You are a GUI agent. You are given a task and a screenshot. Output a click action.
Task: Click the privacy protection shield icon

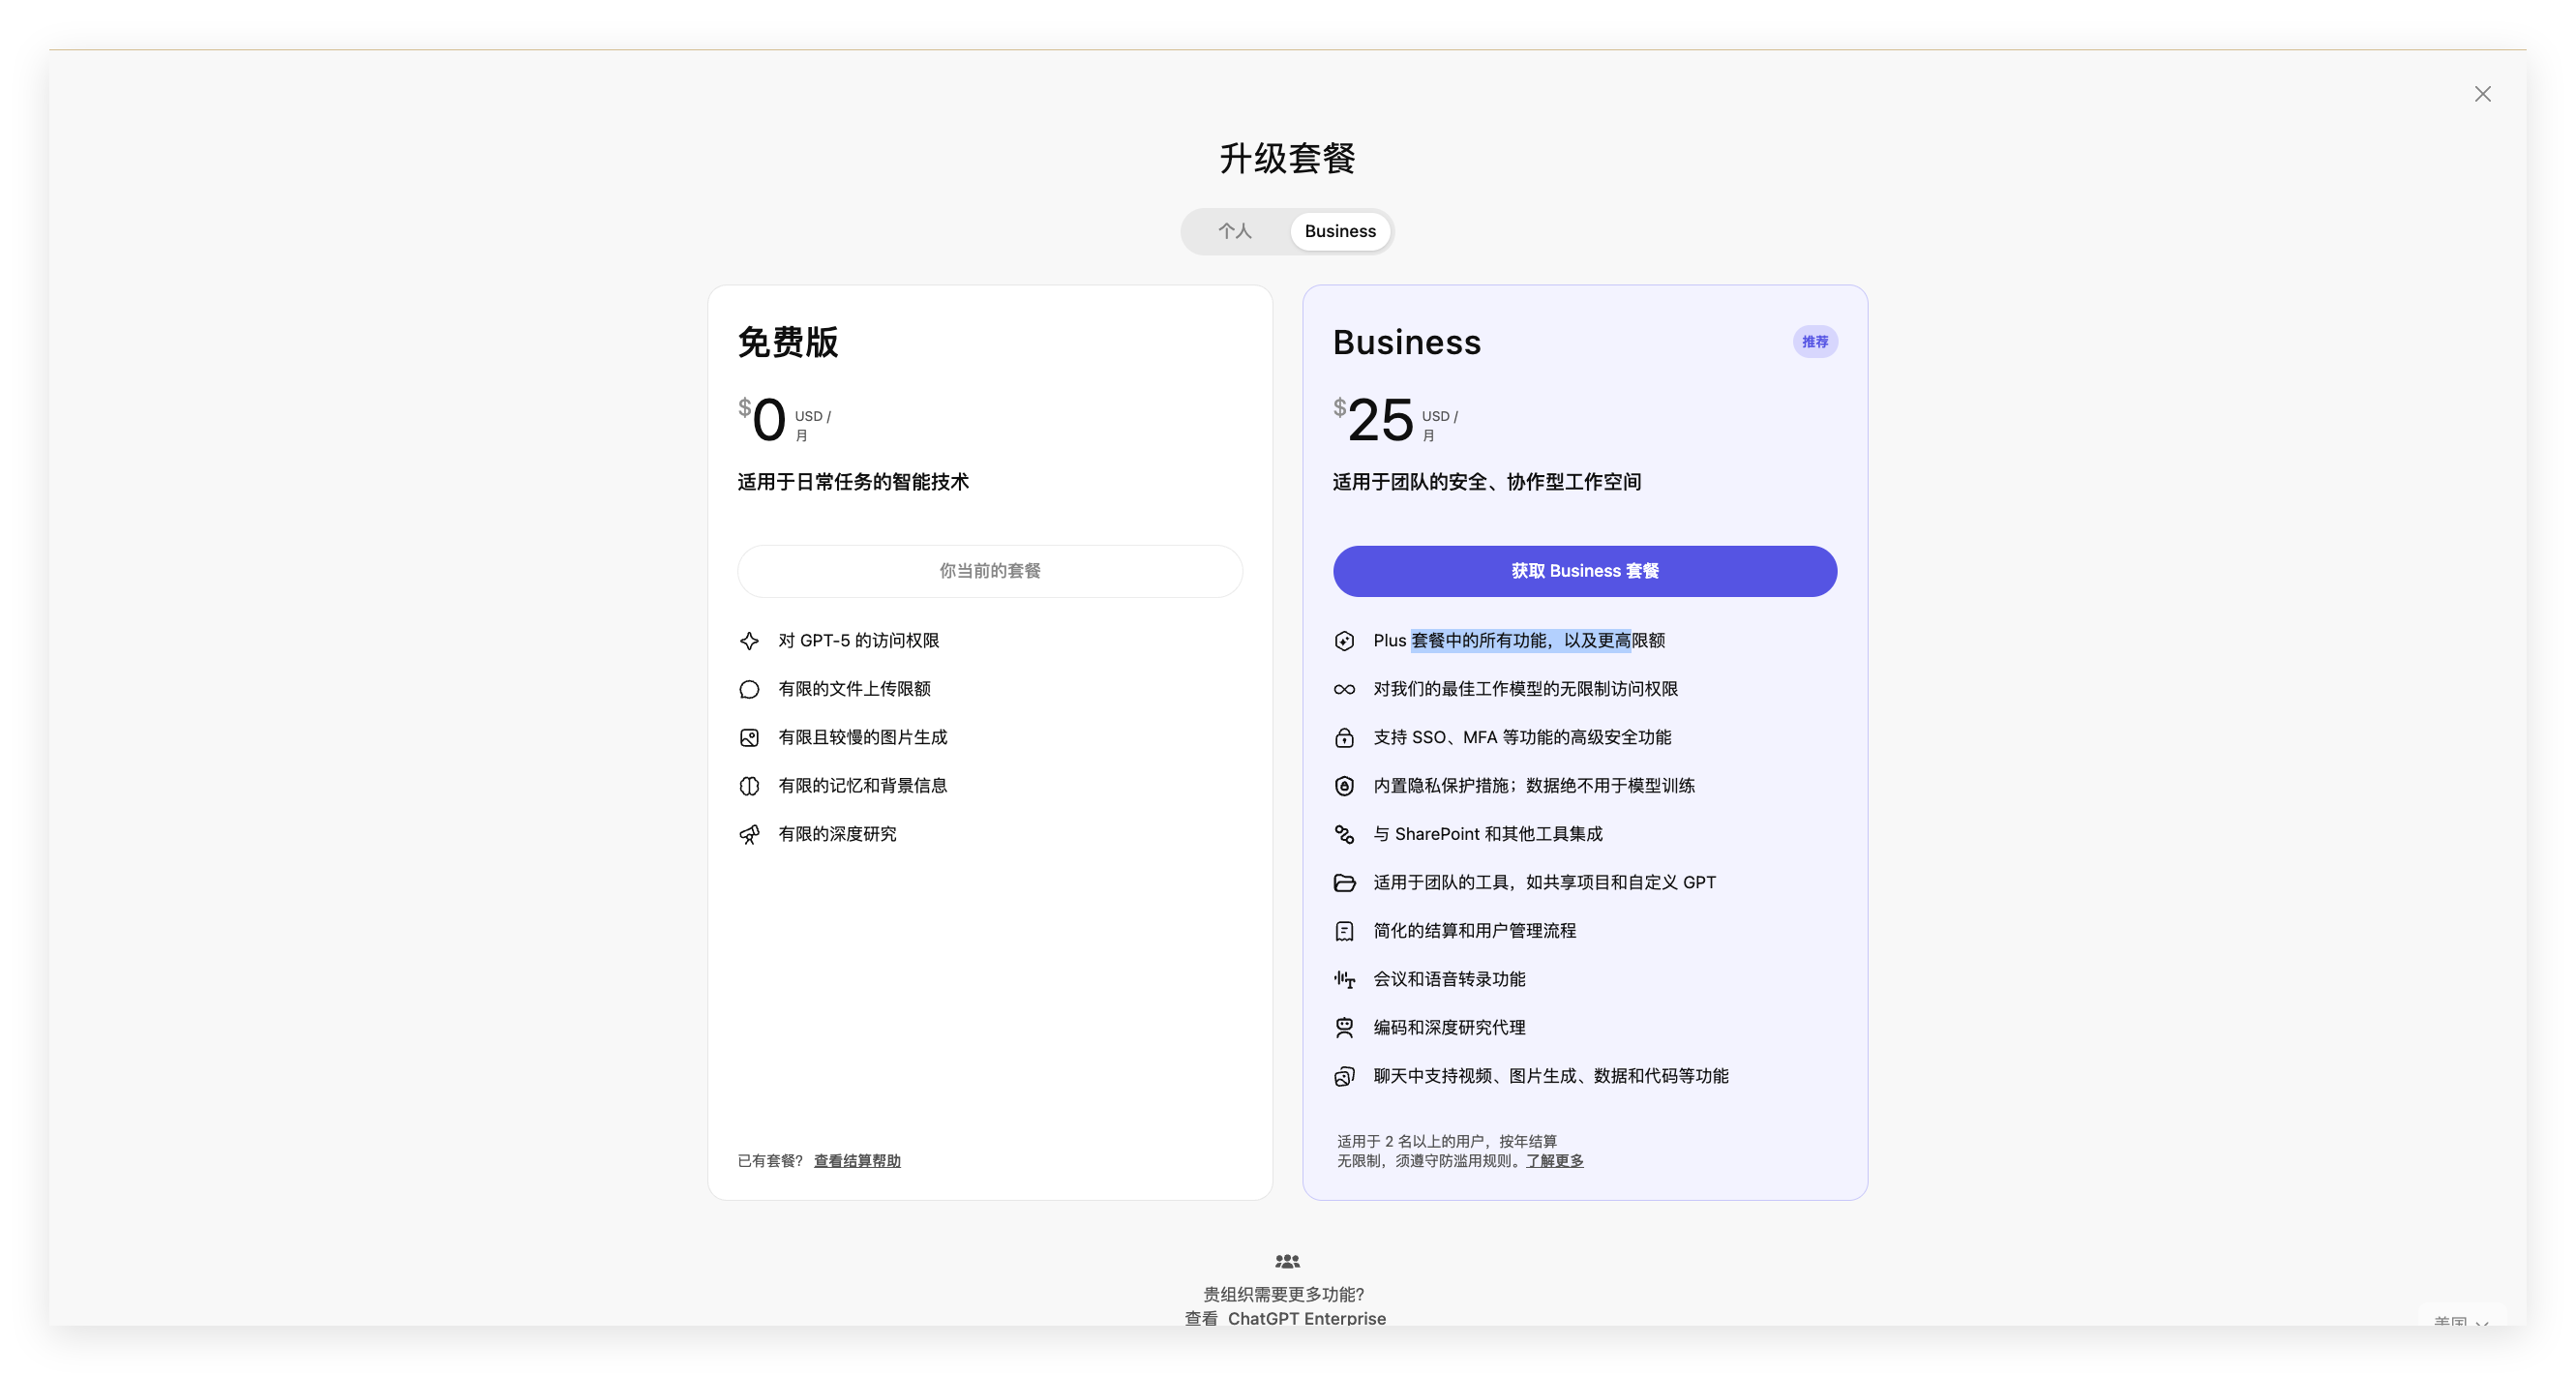(1344, 786)
